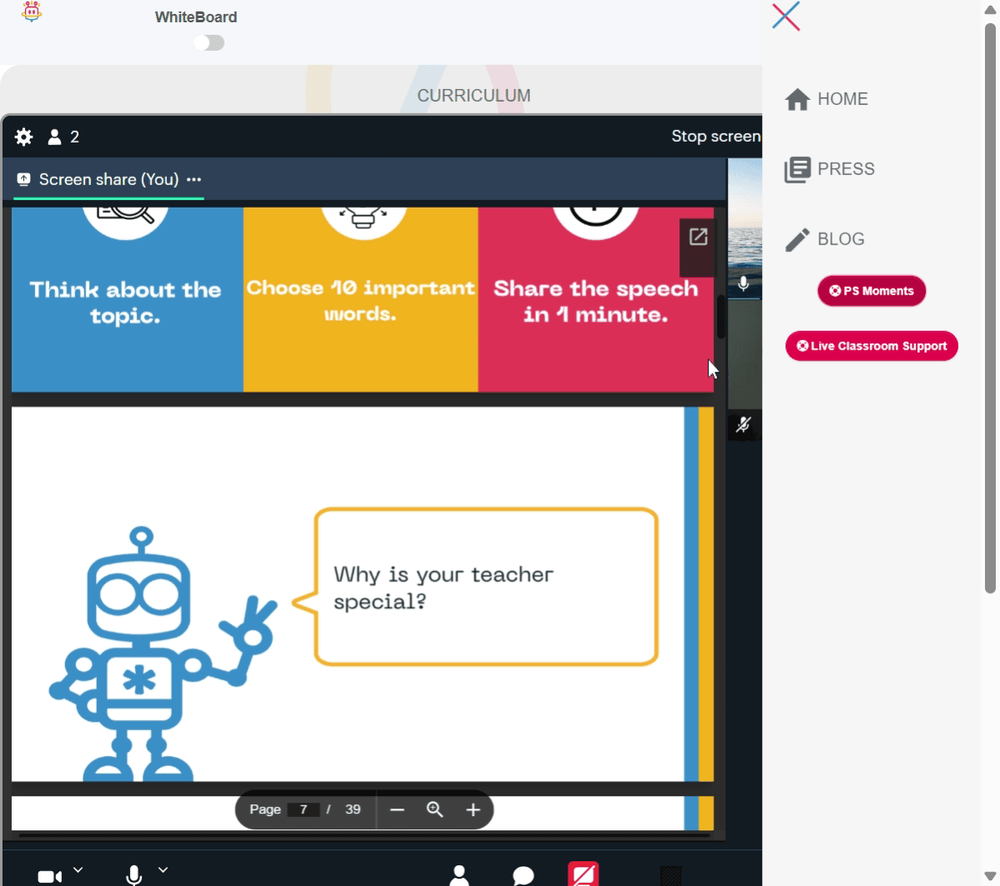1000x886 pixels.
Task: Click the page number input field
Action: pos(304,809)
